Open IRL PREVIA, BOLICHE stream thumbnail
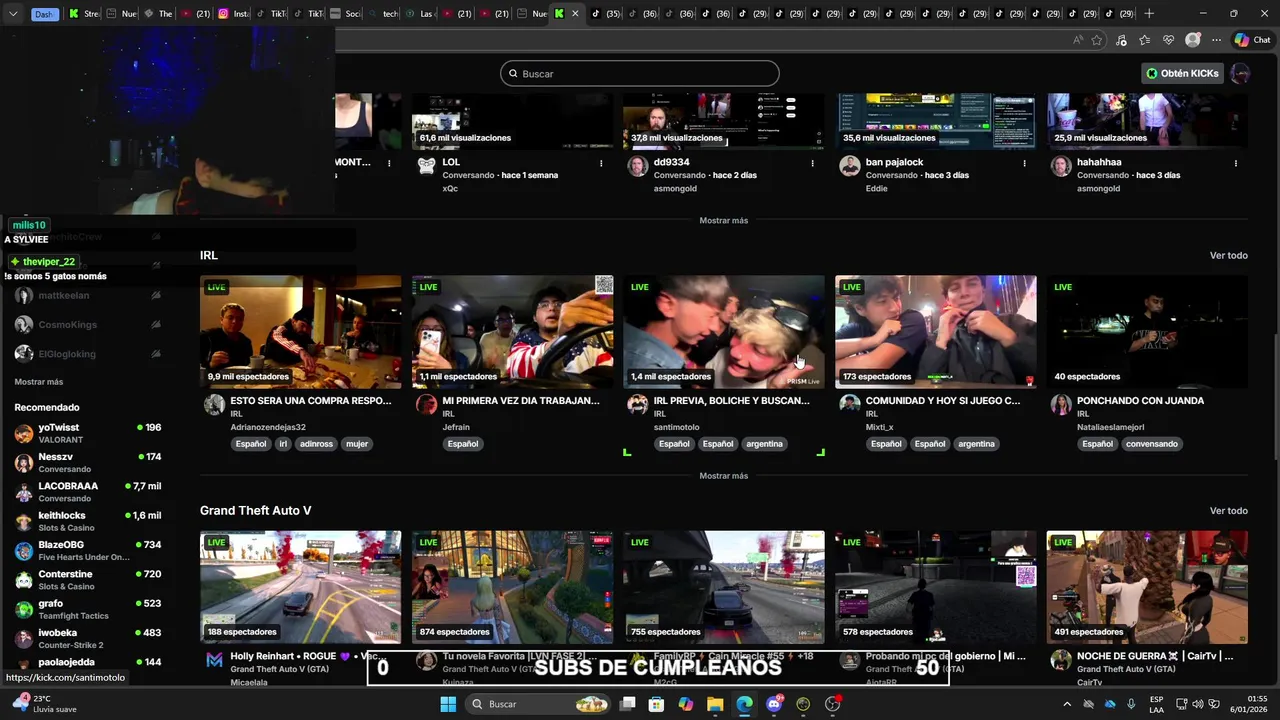The height and width of the screenshot is (720, 1280). point(724,332)
